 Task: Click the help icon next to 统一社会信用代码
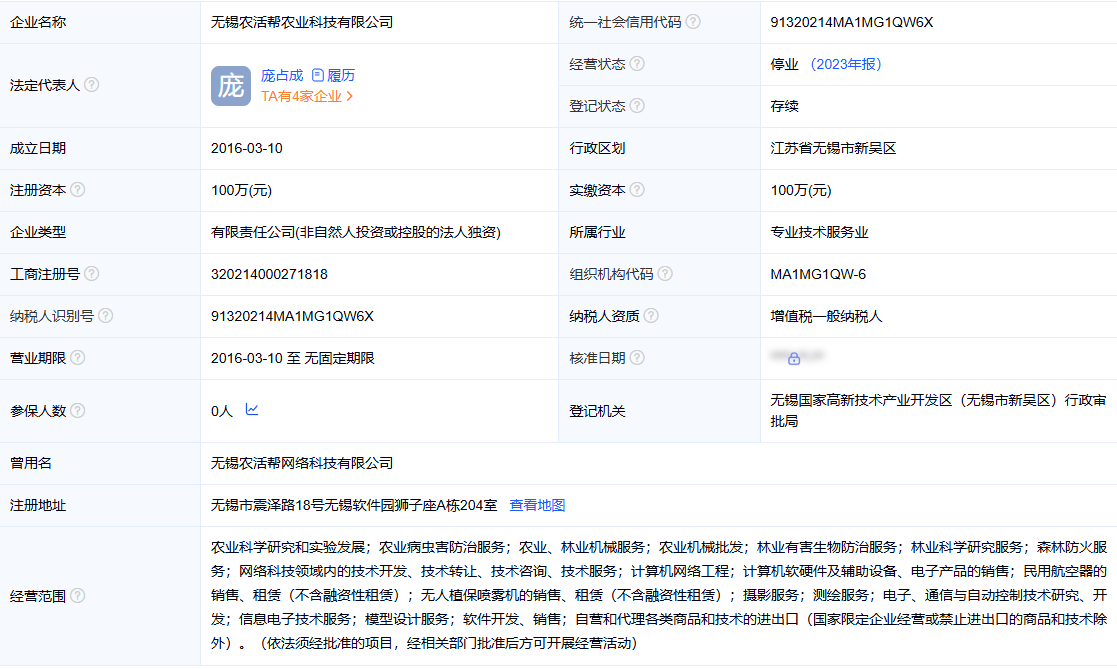(692, 22)
